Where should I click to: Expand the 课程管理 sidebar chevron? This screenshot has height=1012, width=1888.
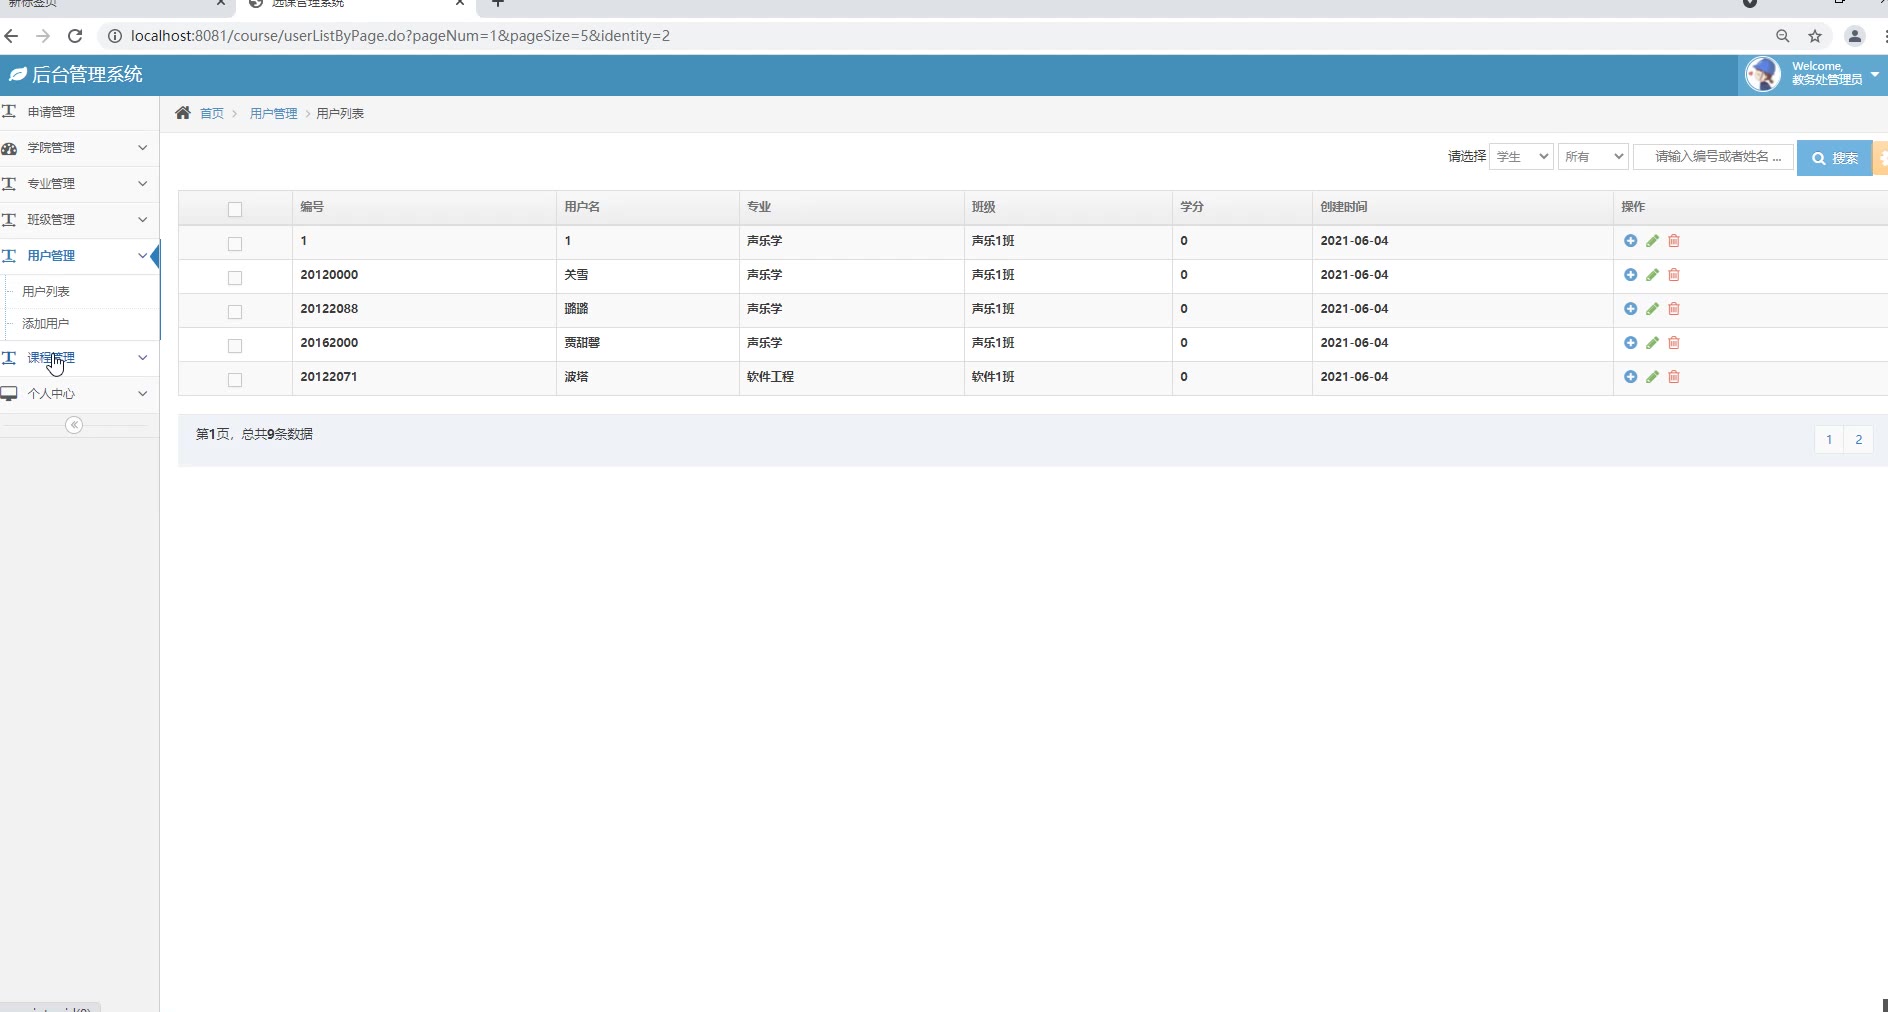coord(142,358)
